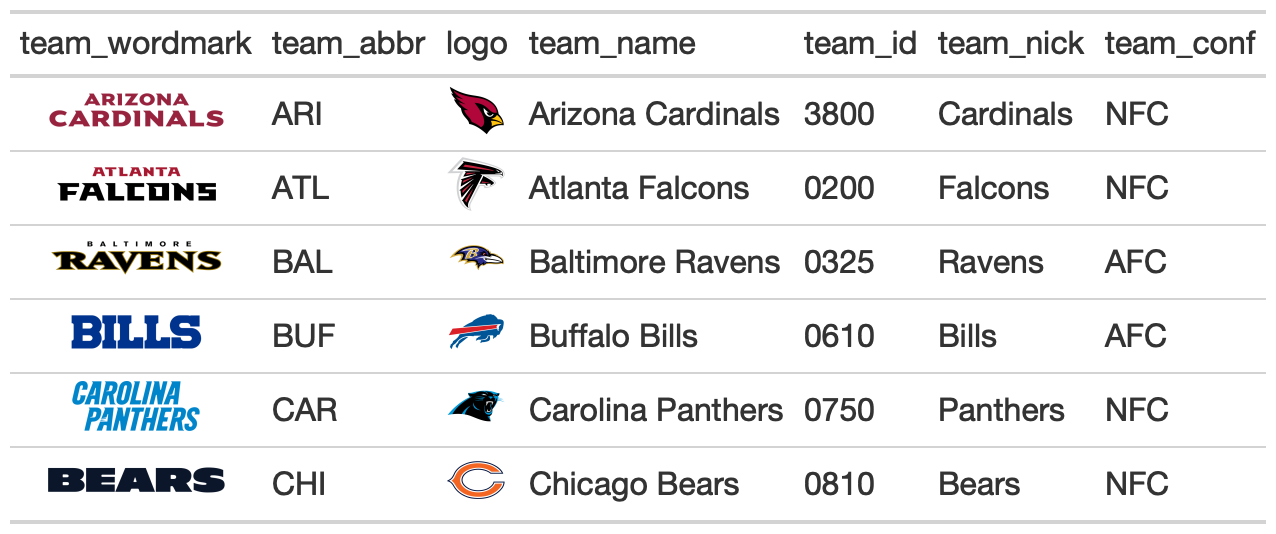
Task: Select the team_abbr column header
Action: (349, 43)
